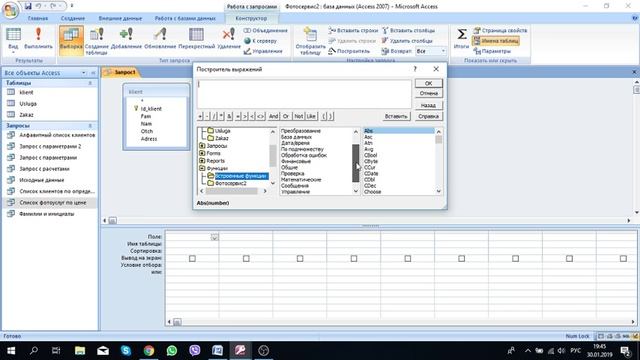Toggle first column Вывод на экран checkbox
The height and width of the screenshot is (360, 640).
pos(192,258)
